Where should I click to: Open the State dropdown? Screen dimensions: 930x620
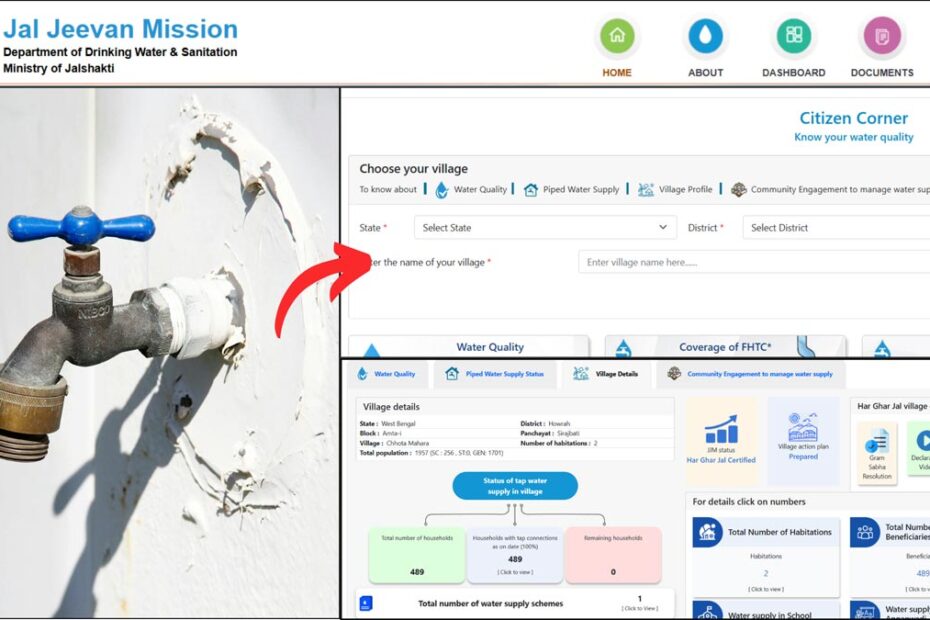coord(545,228)
